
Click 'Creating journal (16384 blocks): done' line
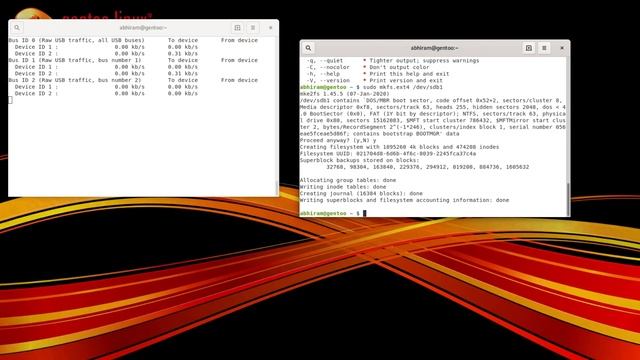pyautogui.click(x=361, y=193)
